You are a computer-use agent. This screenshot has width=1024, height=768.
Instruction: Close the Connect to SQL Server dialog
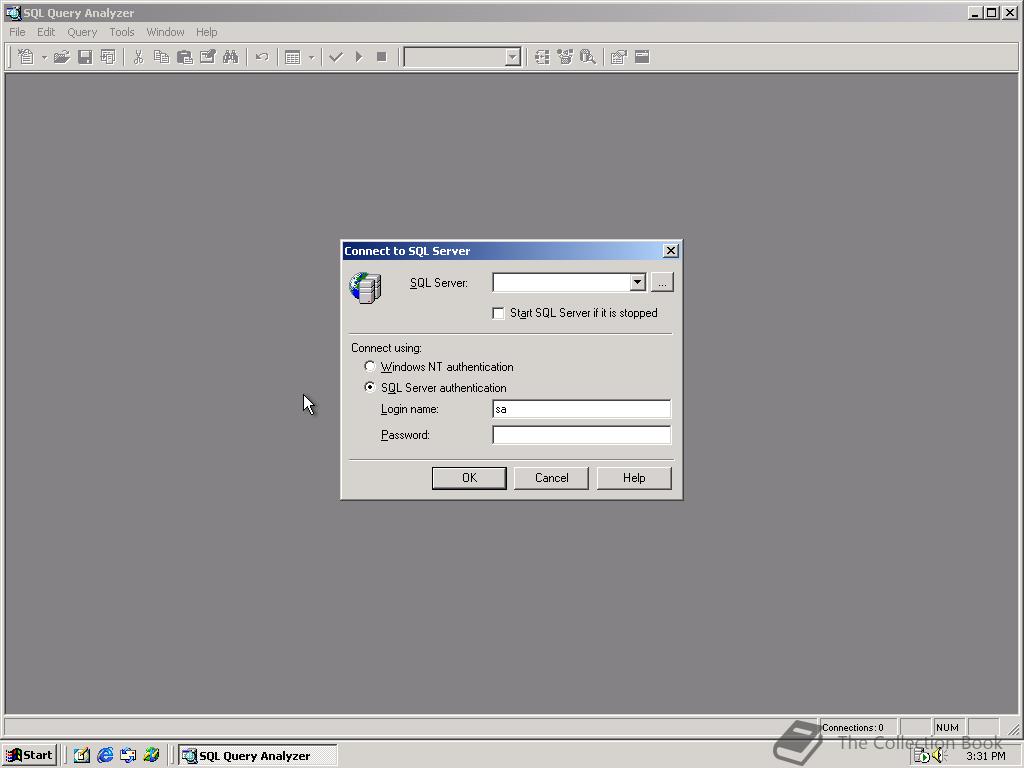[x=671, y=251]
